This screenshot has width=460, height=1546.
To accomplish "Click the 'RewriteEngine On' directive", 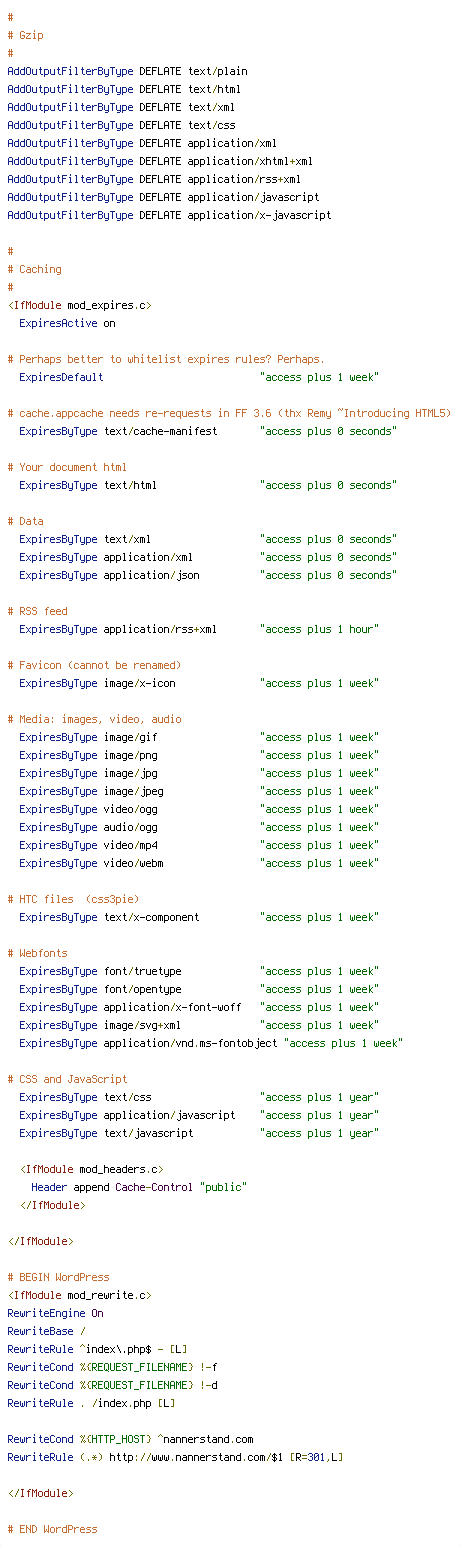I will (55, 1313).
